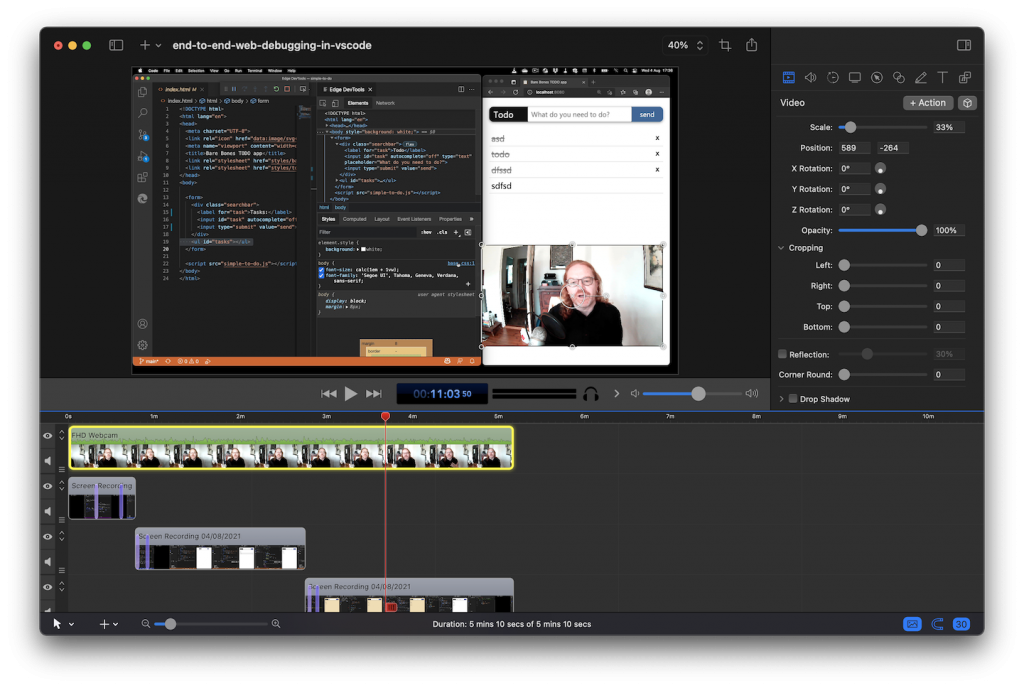Click the + Action button
1024x688 pixels.
click(x=927, y=103)
